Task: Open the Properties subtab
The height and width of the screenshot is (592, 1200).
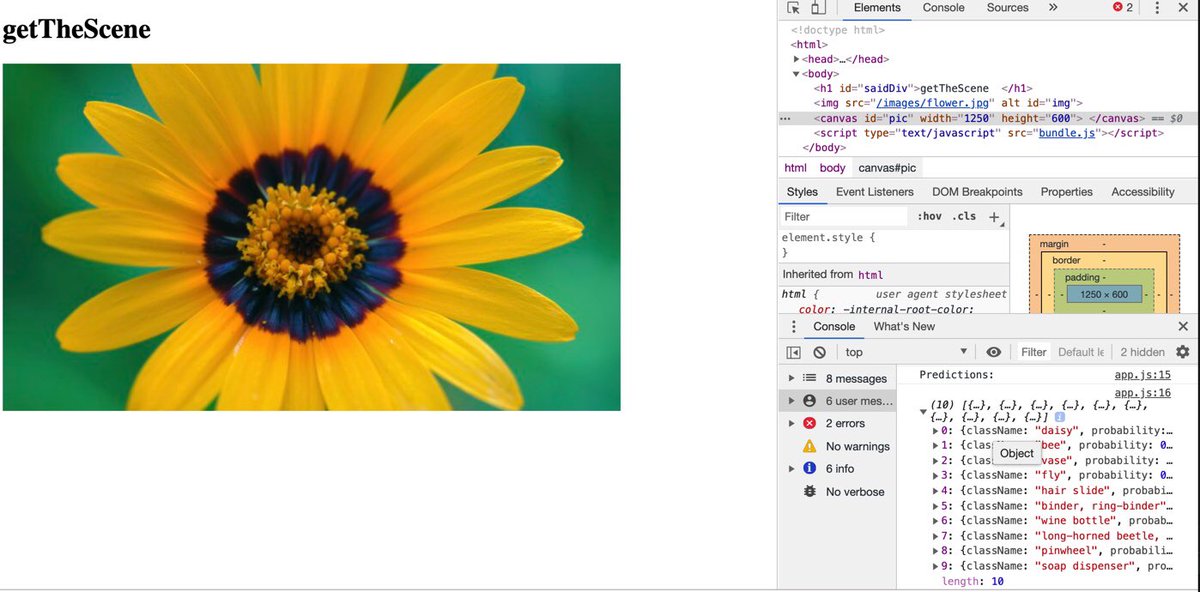Action: pyautogui.click(x=1066, y=192)
